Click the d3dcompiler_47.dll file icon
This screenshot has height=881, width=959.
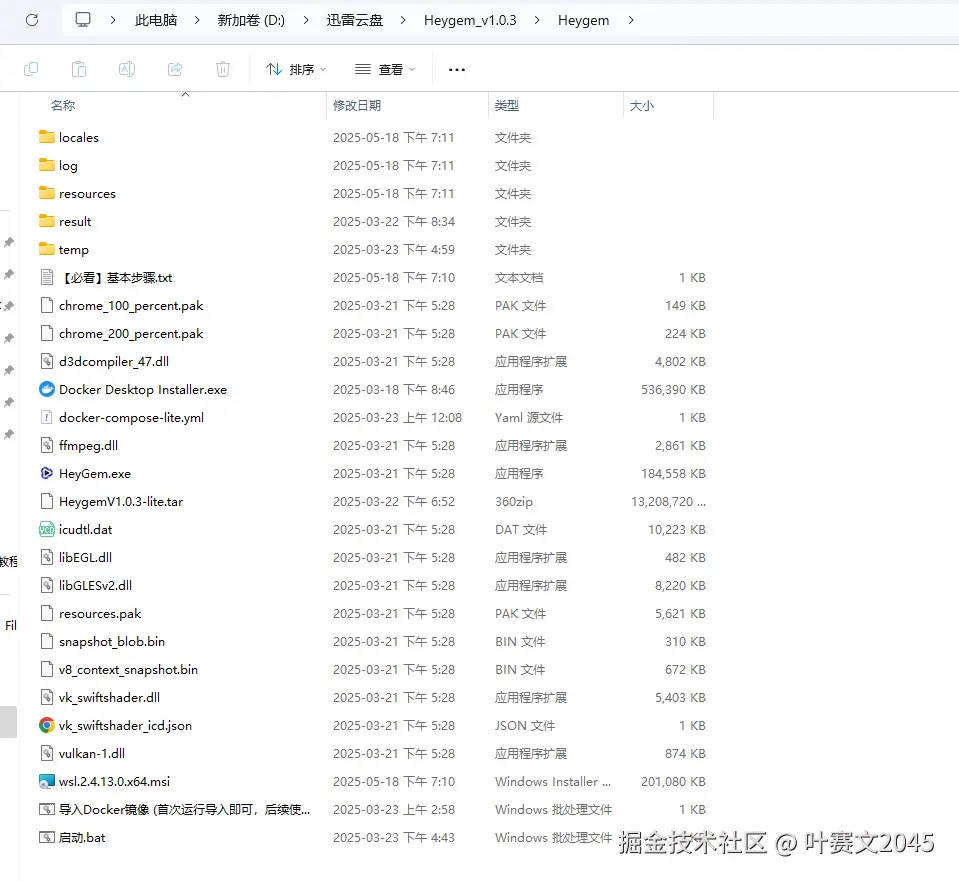tap(47, 361)
